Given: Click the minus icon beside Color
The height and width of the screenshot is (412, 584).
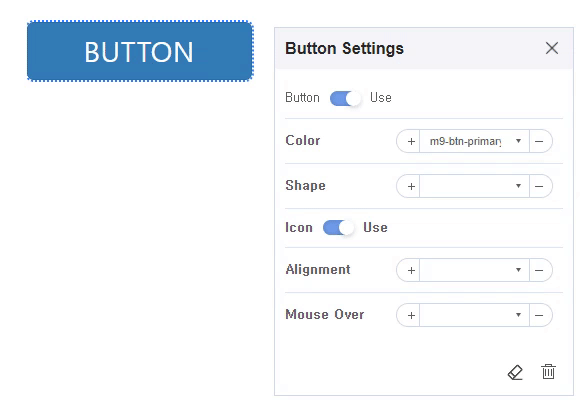Looking at the screenshot, I should [540, 141].
